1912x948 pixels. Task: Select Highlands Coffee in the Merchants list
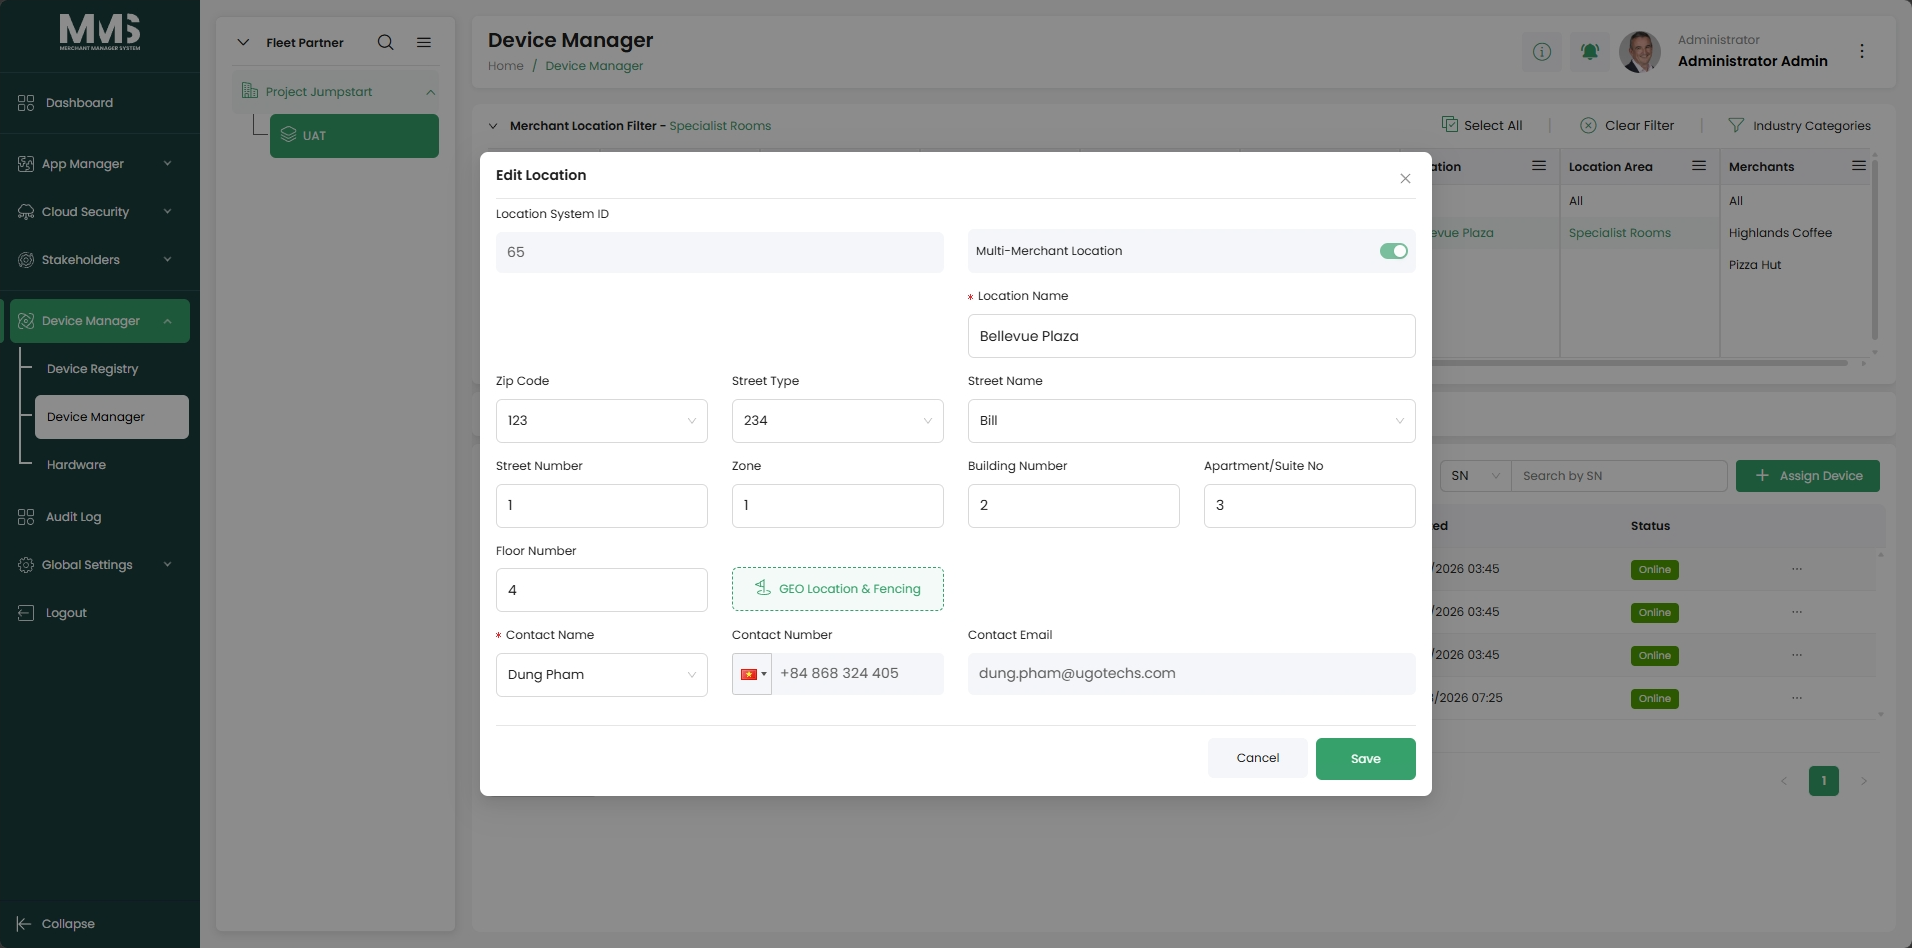coord(1780,233)
